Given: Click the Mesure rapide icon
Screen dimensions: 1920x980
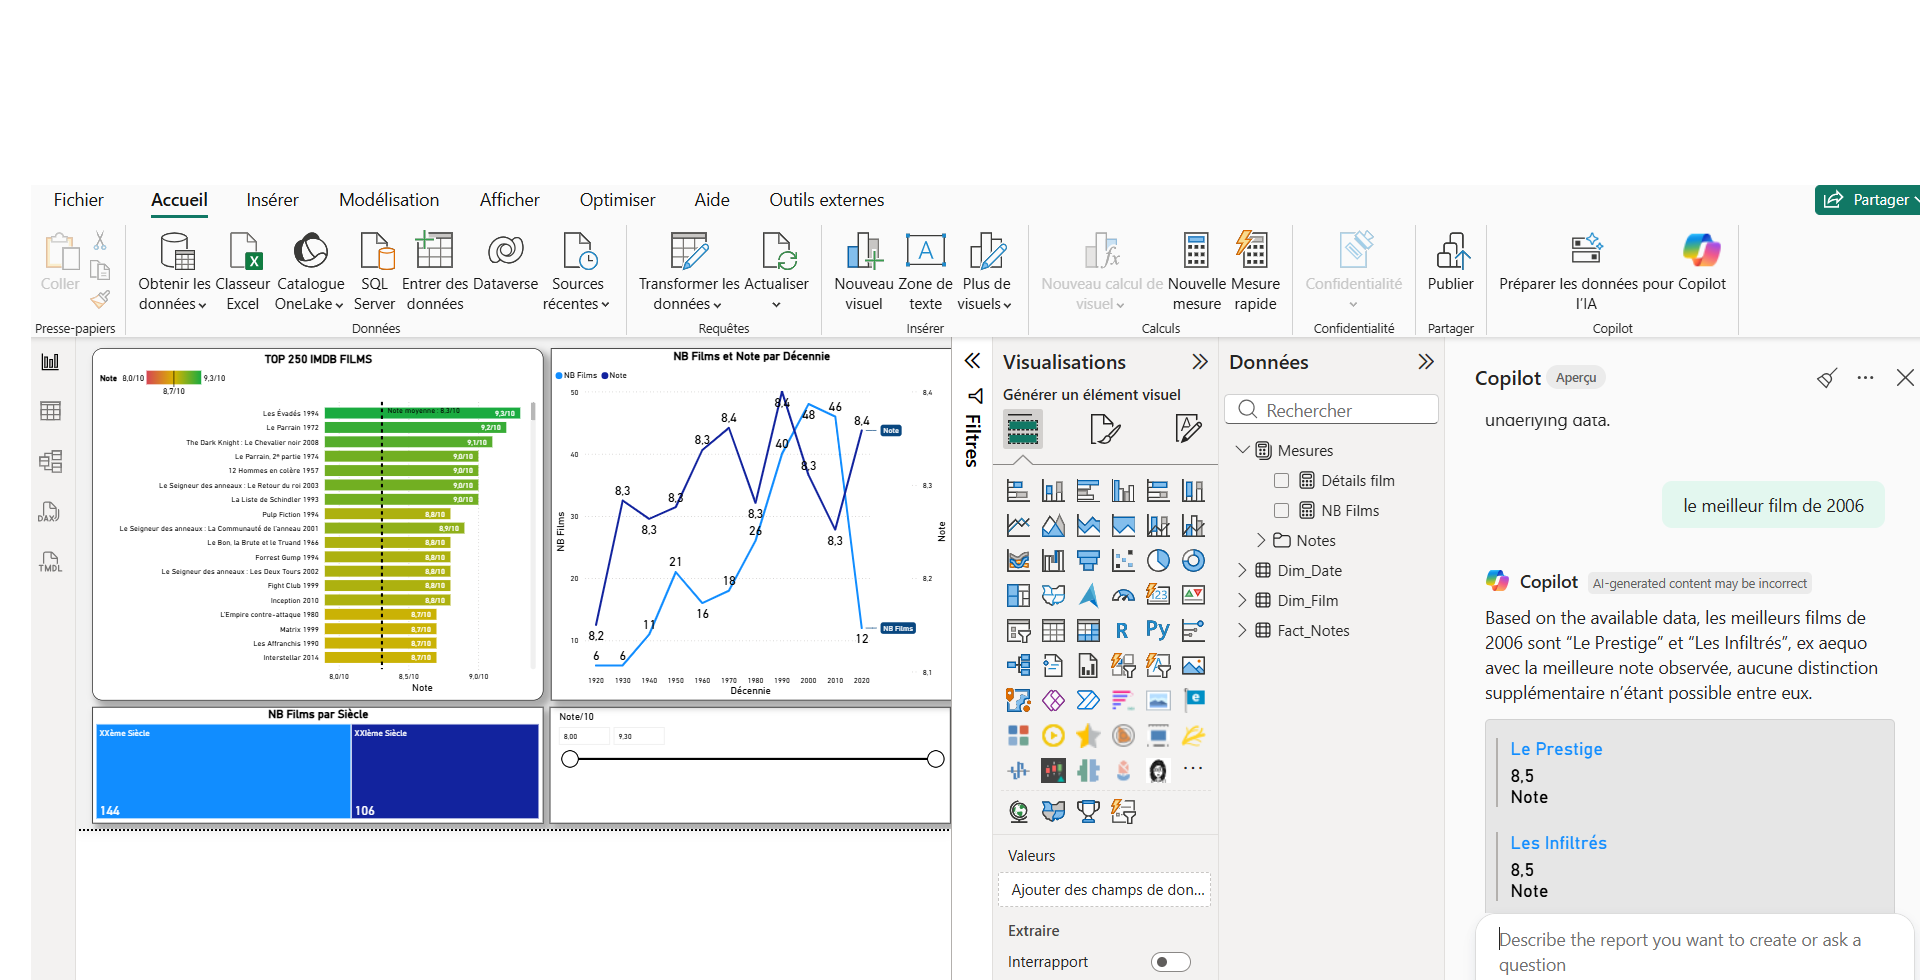Looking at the screenshot, I should pos(1253,251).
